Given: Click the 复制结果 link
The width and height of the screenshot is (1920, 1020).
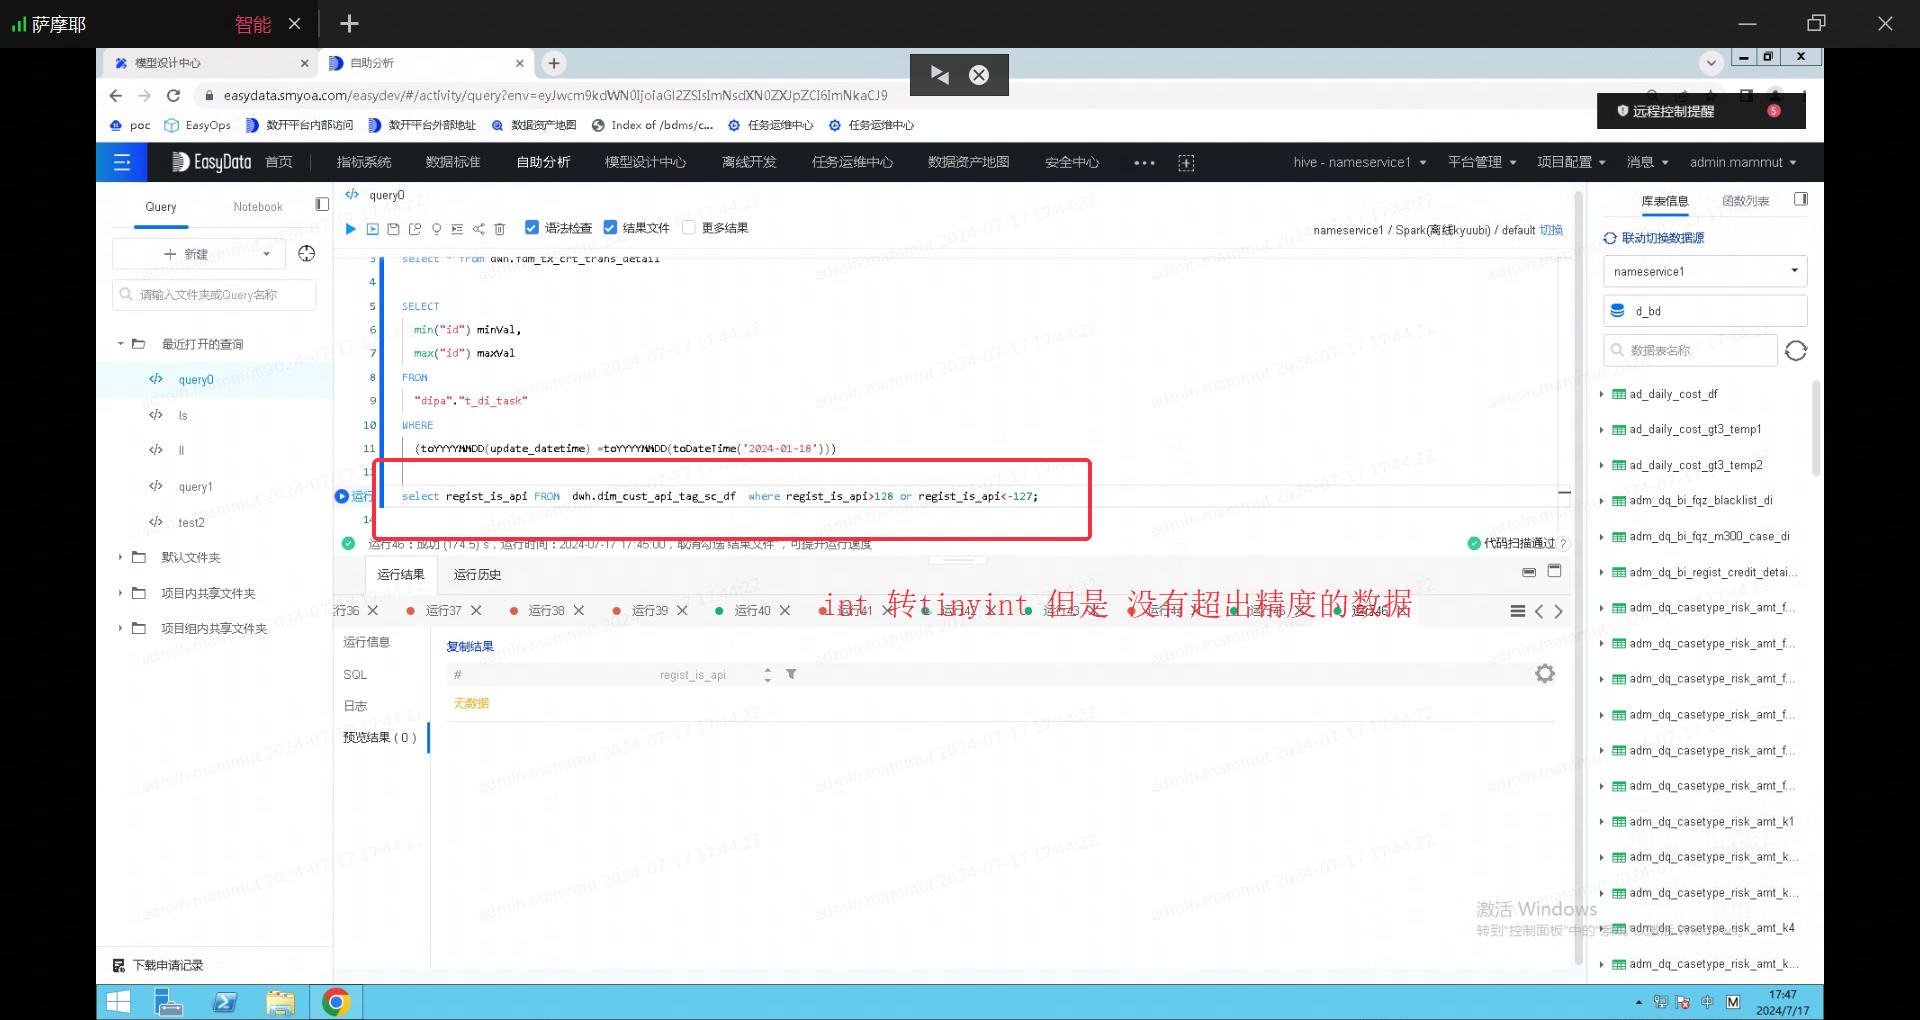Looking at the screenshot, I should coord(469,646).
